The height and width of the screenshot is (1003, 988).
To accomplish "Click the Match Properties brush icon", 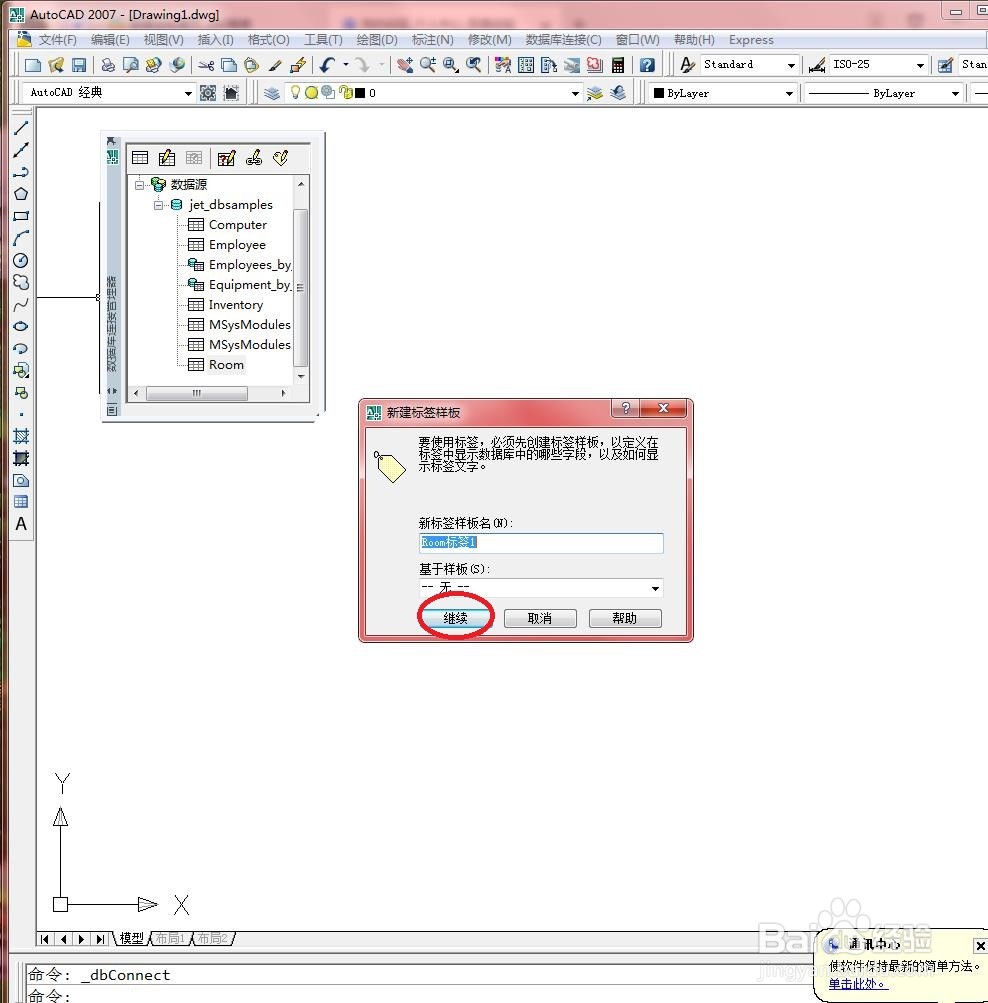I will pos(275,65).
